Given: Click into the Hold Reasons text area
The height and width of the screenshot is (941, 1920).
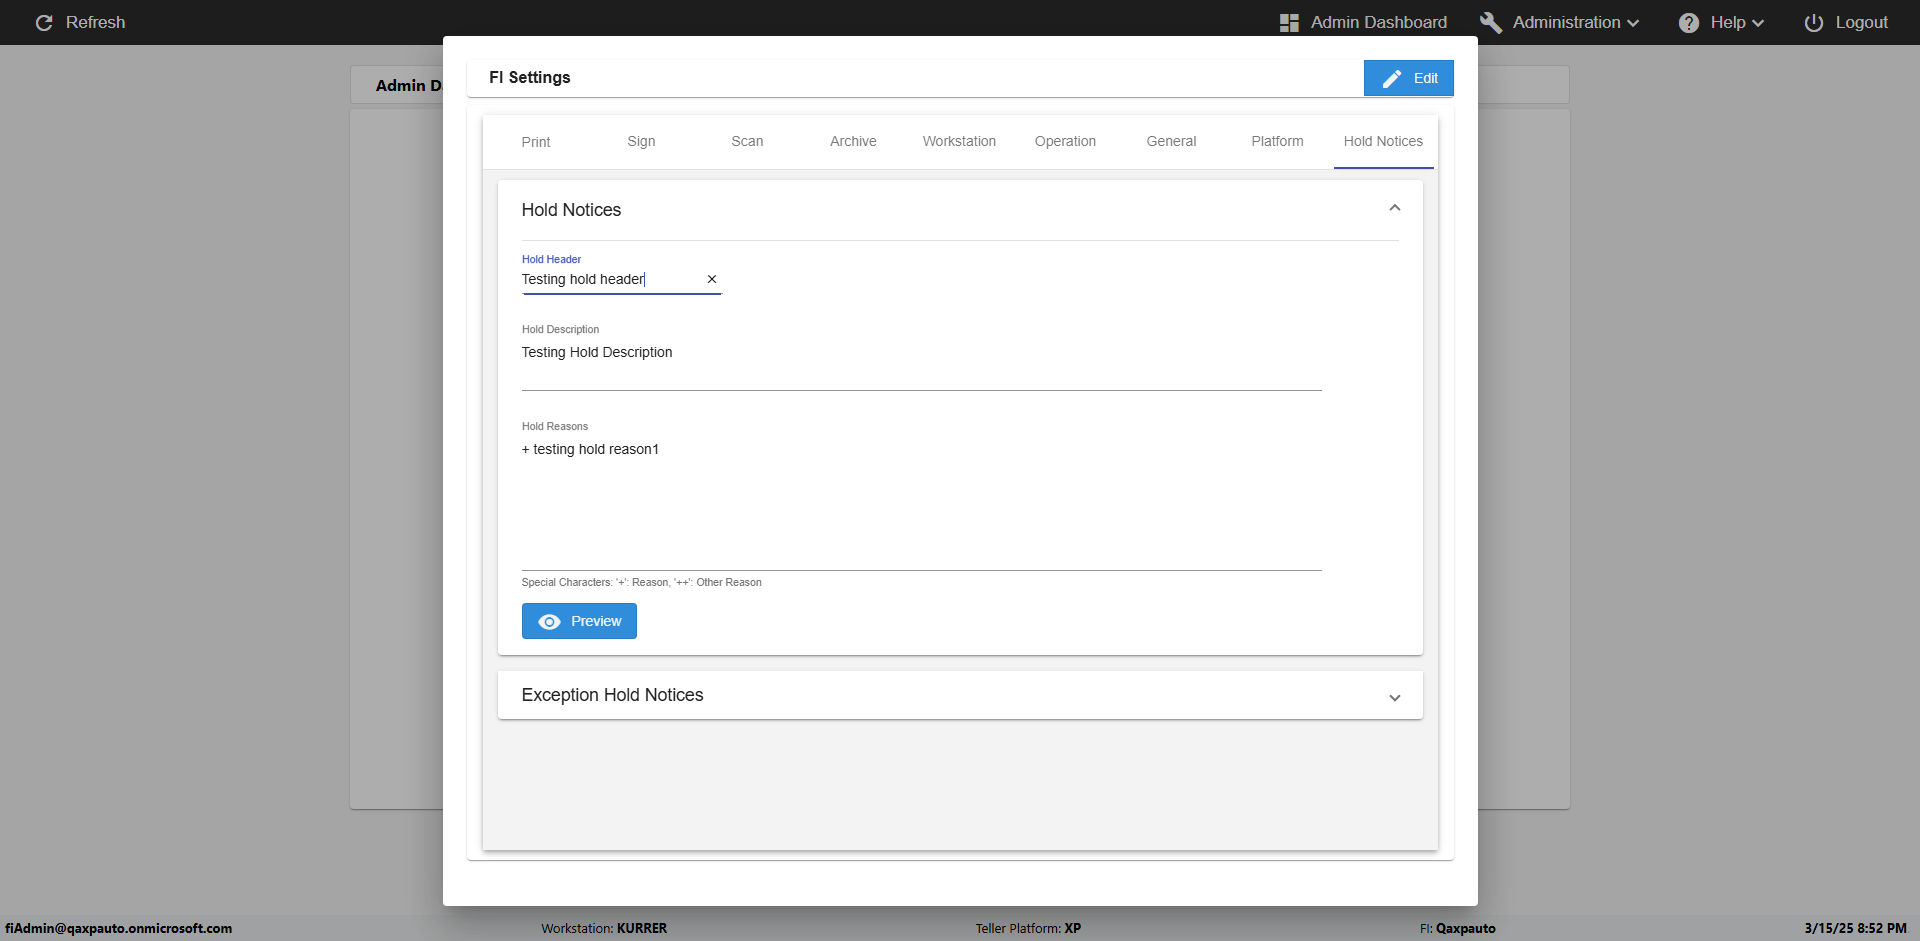Looking at the screenshot, I should click(920, 500).
